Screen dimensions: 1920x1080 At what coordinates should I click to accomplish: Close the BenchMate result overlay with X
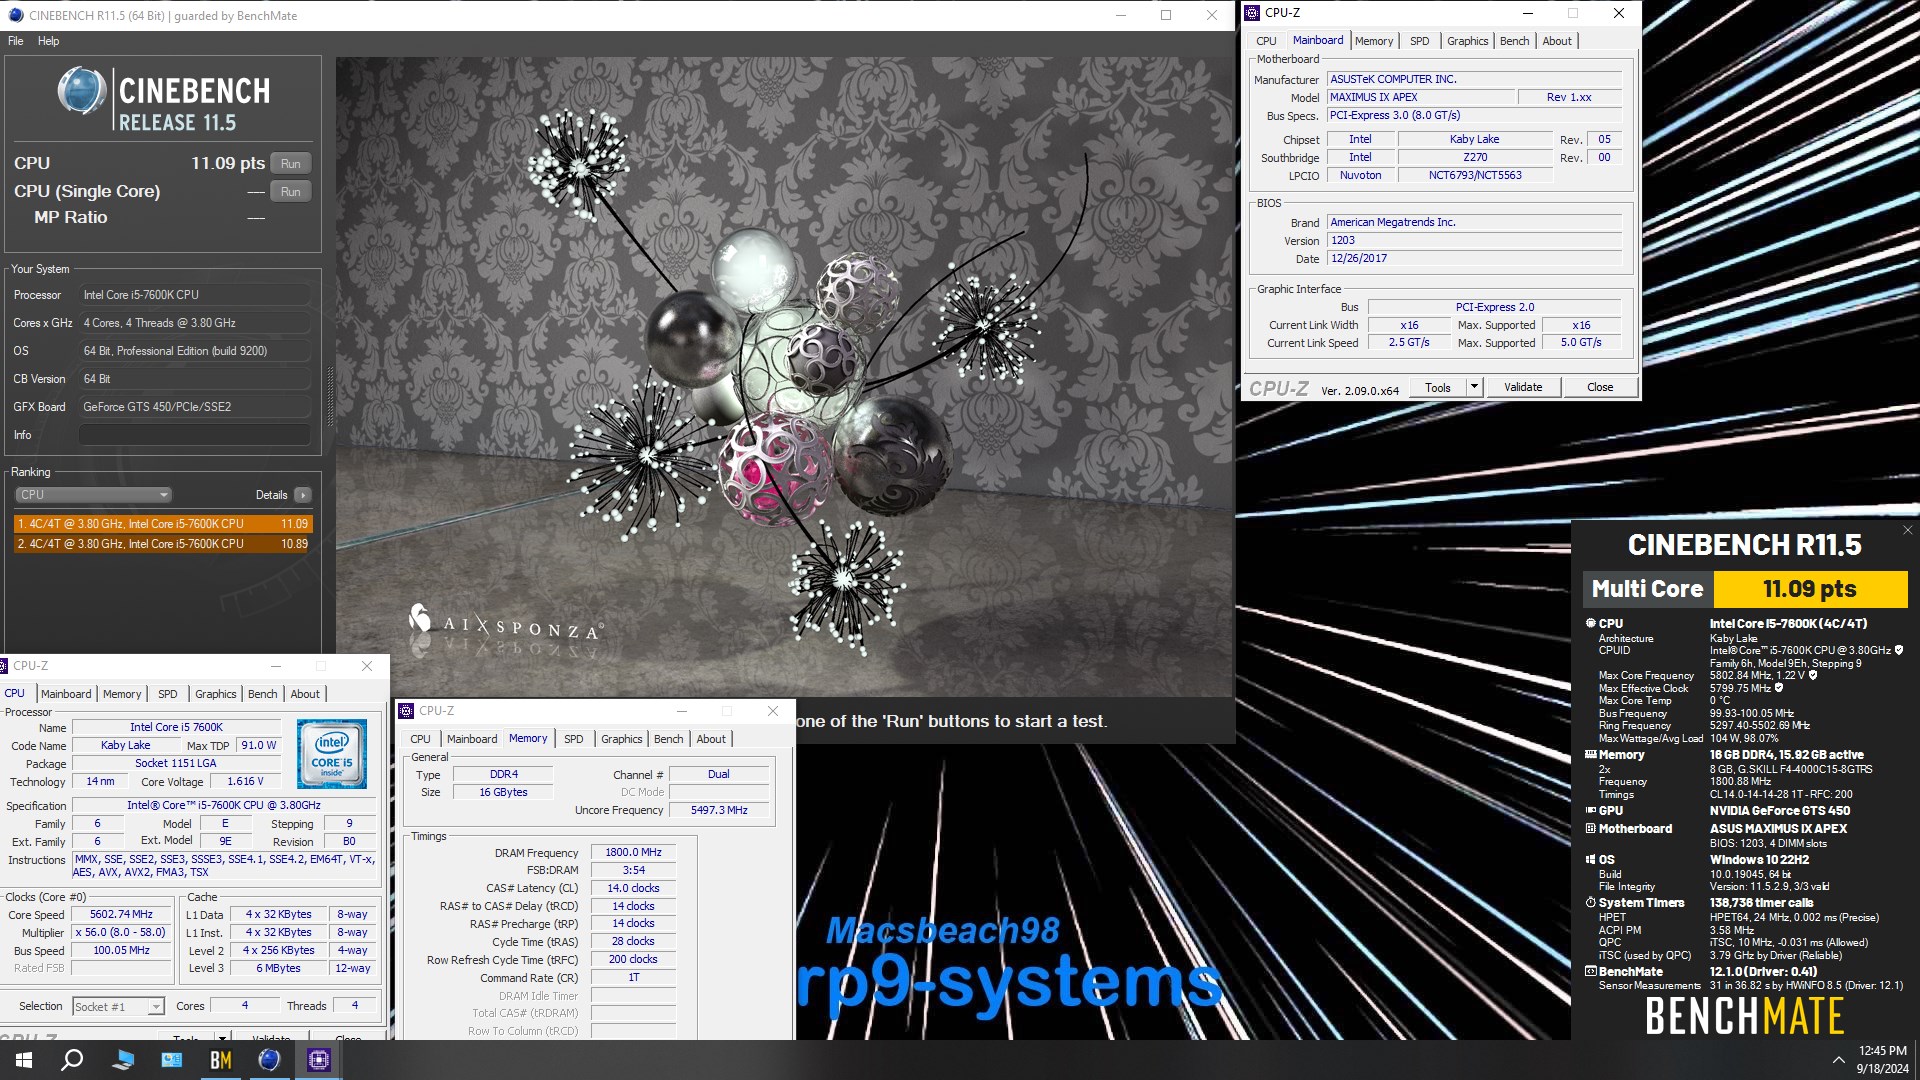(1907, 530)
